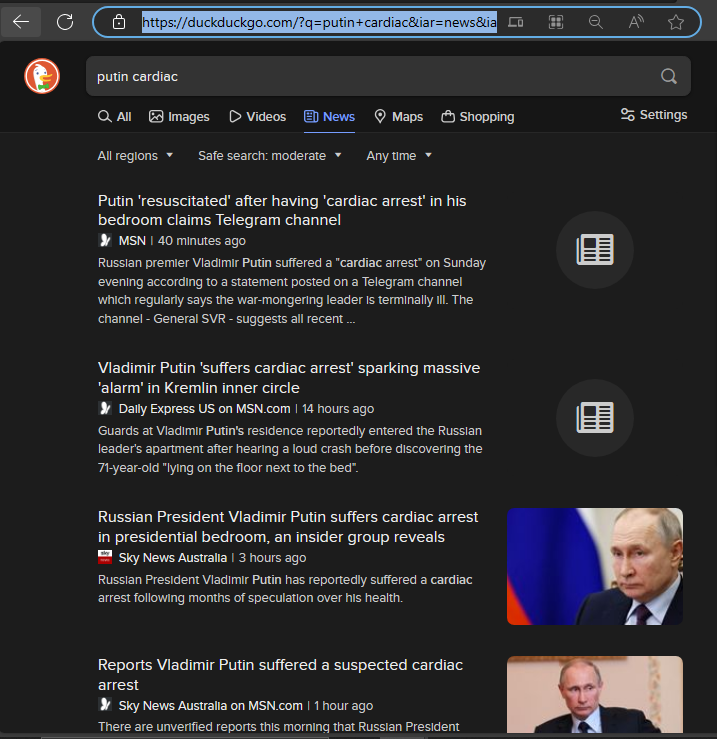Click the lock site-info icon
This screenshot has width=717, height=739.
pos(119,22)
